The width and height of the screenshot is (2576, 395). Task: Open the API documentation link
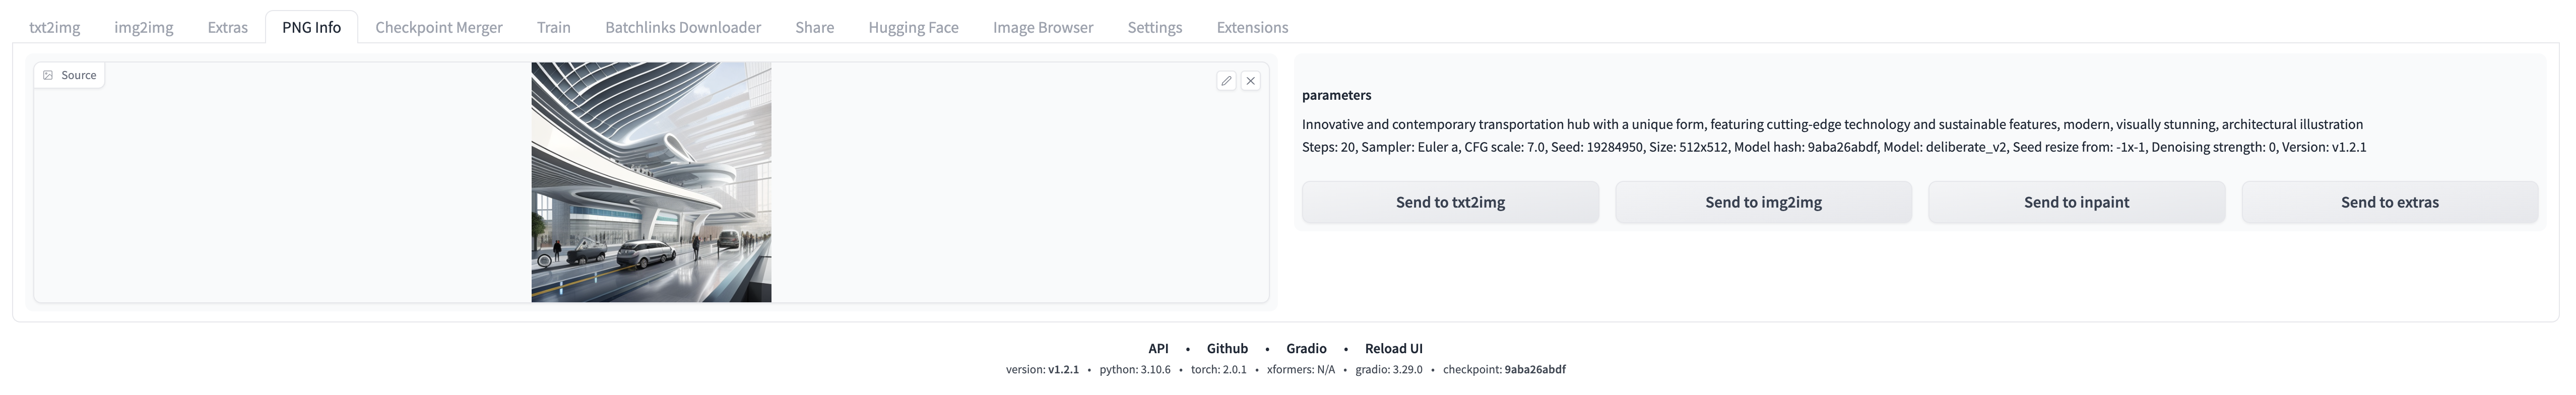[x=1159, y=348]
